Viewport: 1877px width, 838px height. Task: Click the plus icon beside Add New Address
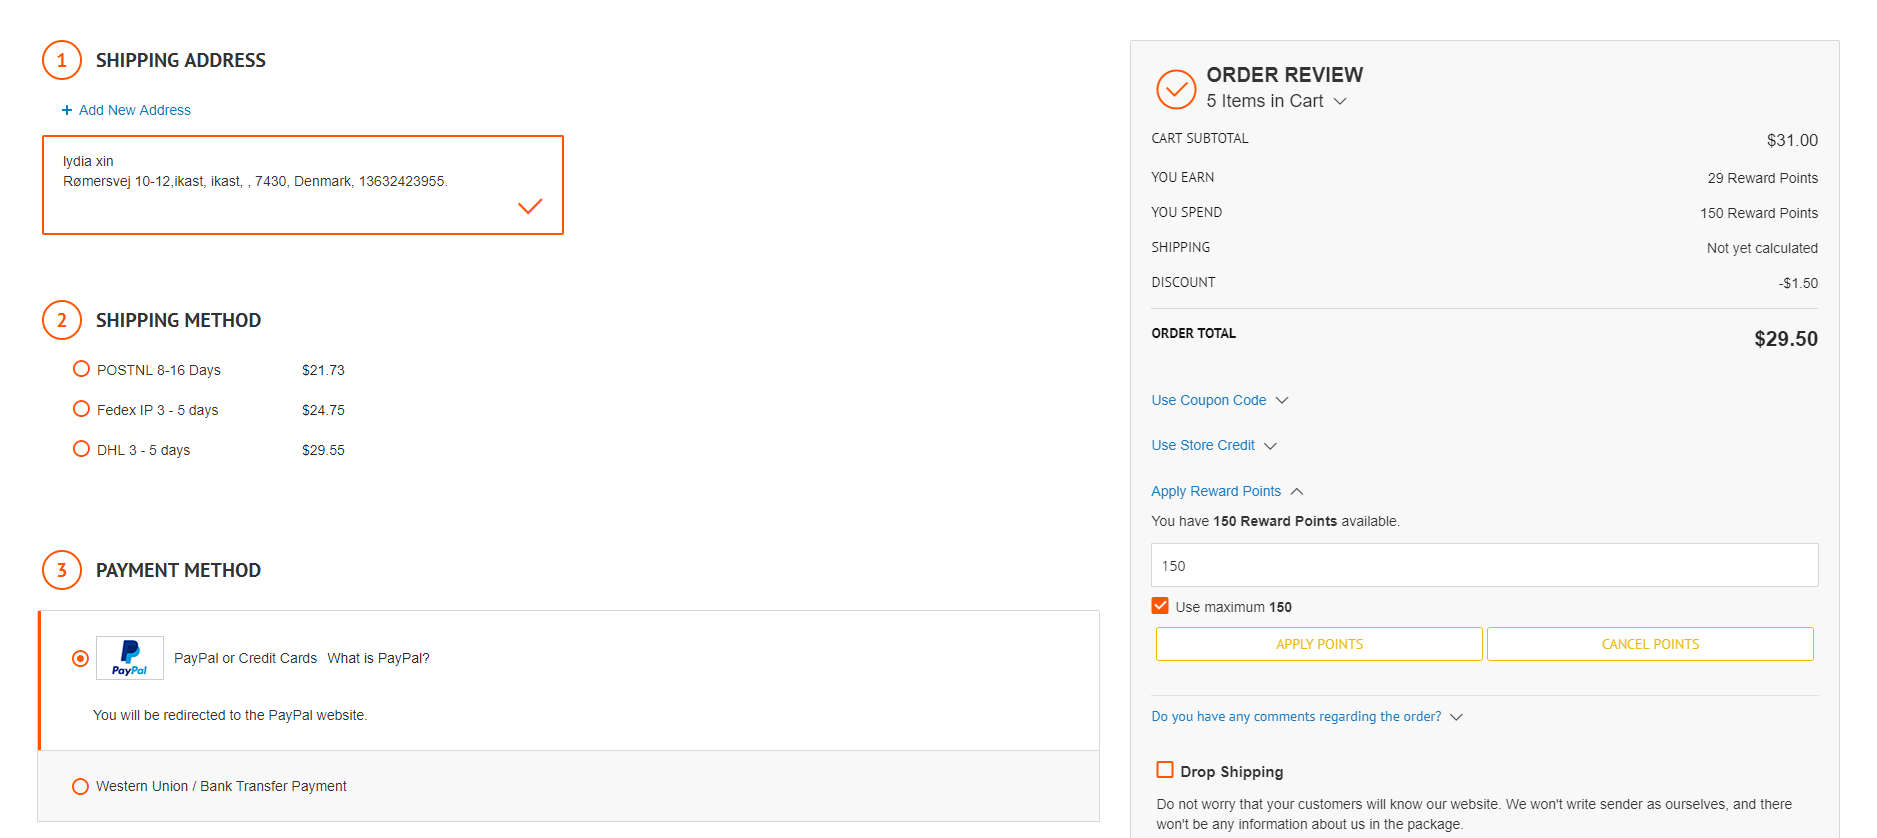tap(67, 110)
